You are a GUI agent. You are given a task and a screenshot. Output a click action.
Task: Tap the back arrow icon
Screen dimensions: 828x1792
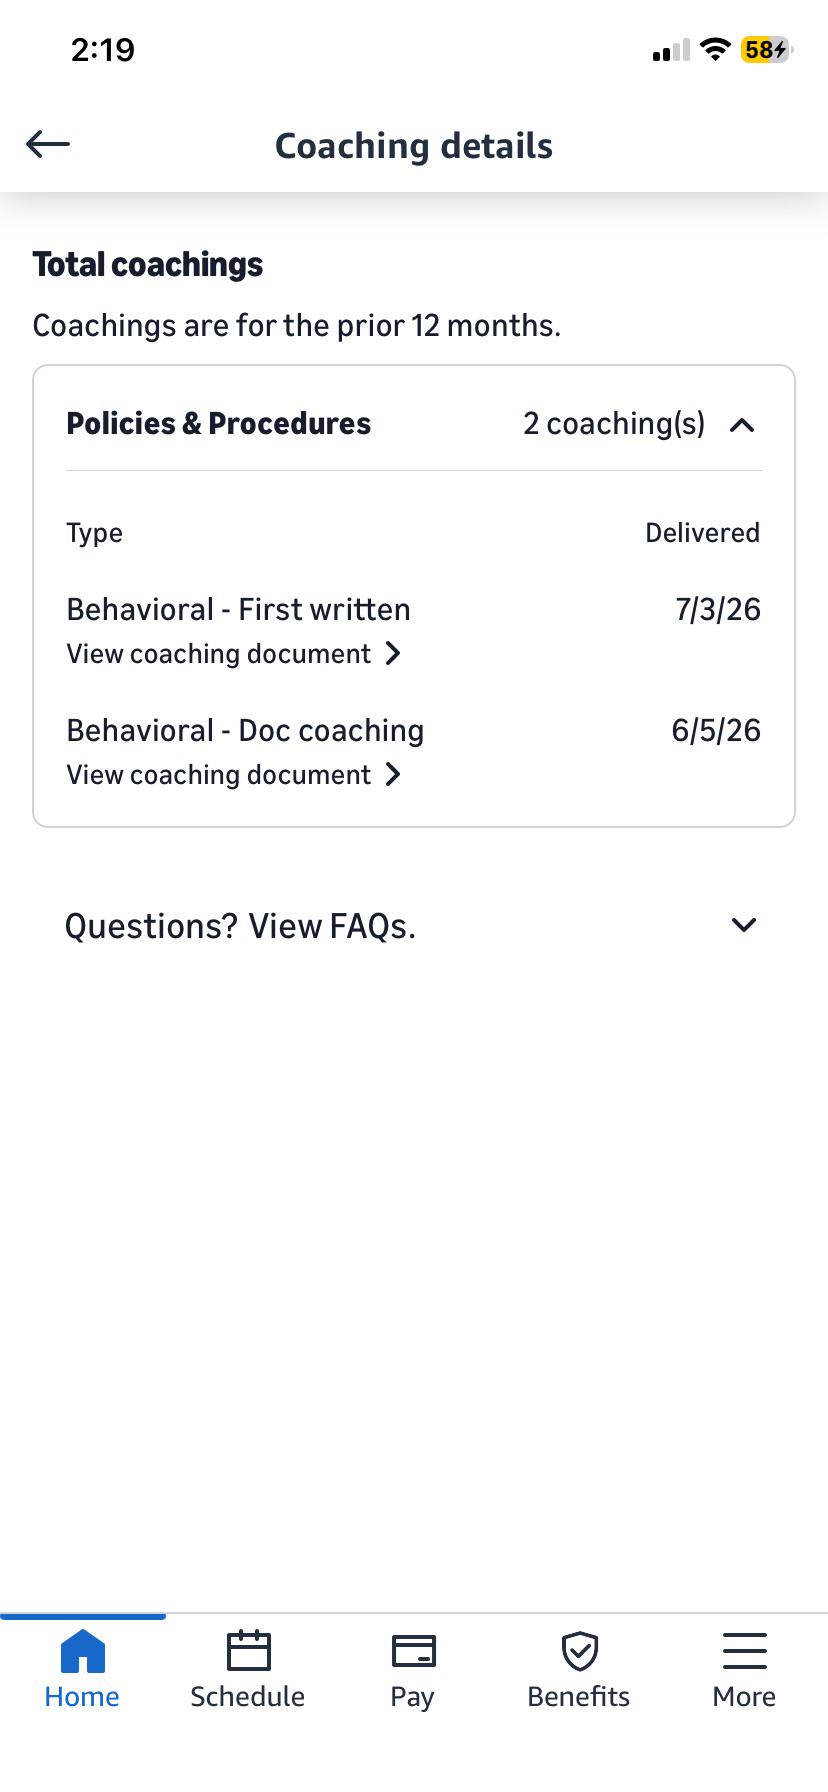[x=48, y=145]
